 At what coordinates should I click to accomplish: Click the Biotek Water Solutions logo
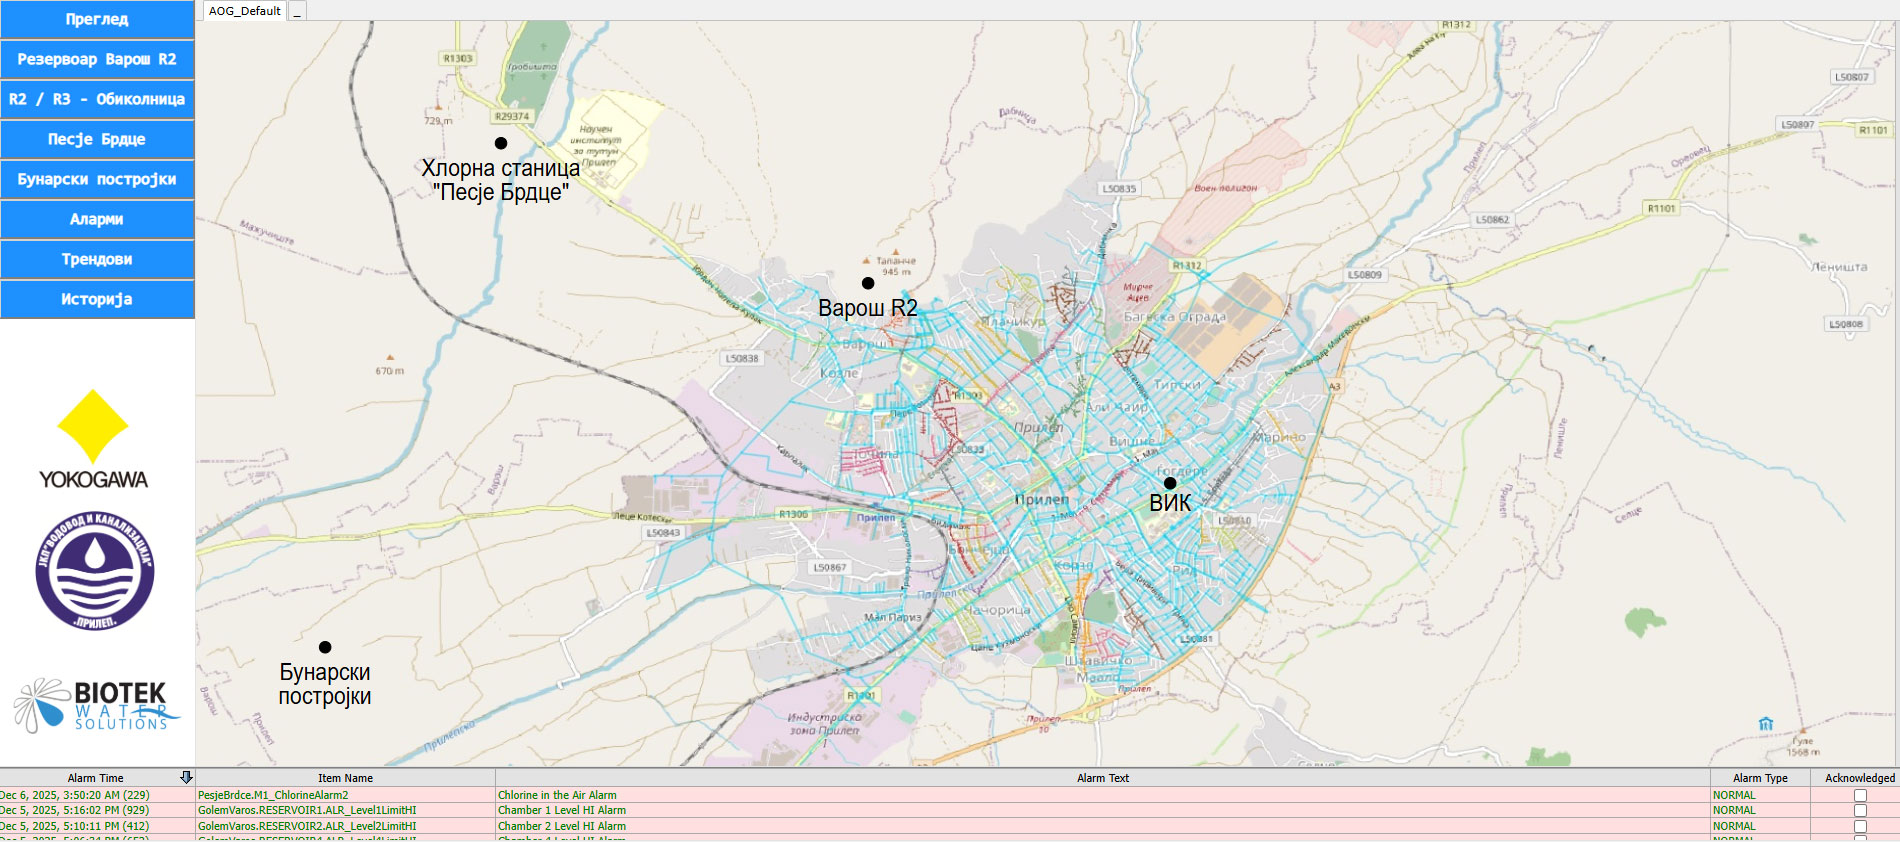[x=96, y=705]
